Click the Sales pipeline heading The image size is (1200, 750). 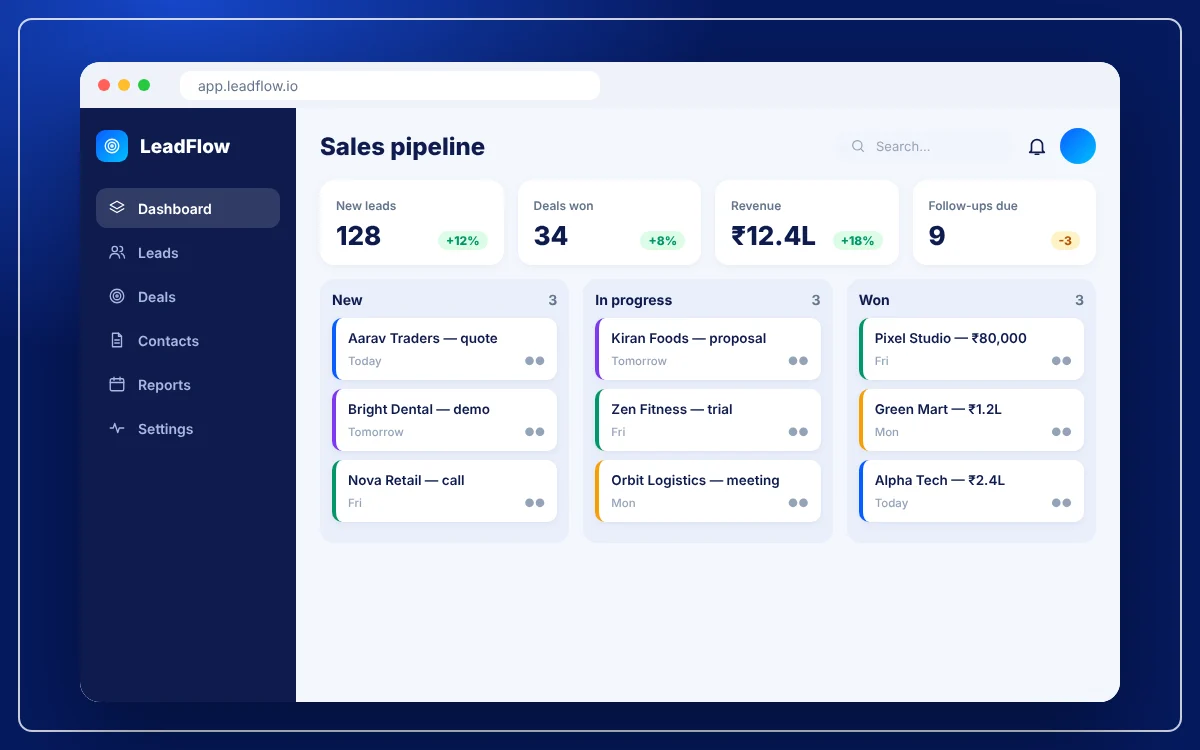(402, 147)
